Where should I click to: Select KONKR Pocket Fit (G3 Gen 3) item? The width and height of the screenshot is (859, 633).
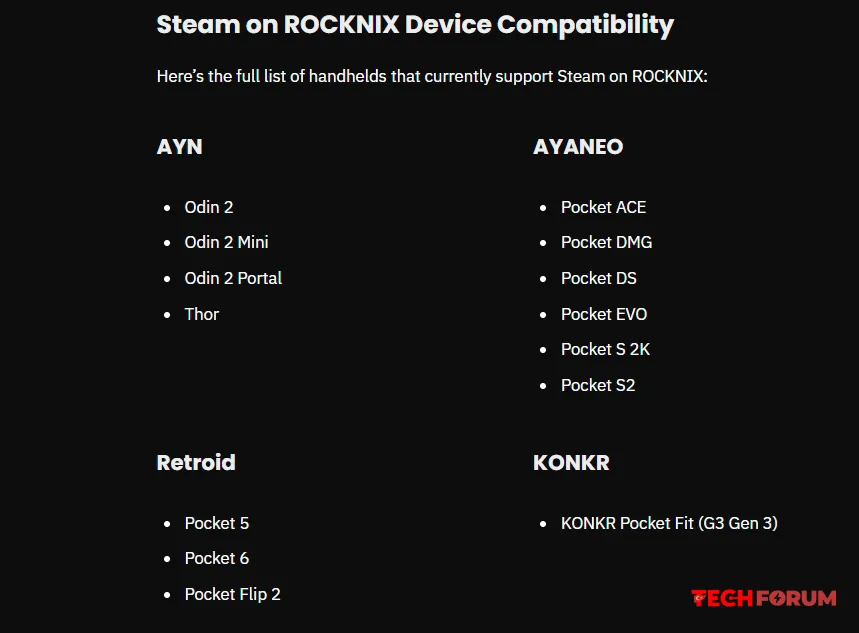coord(669,523)
